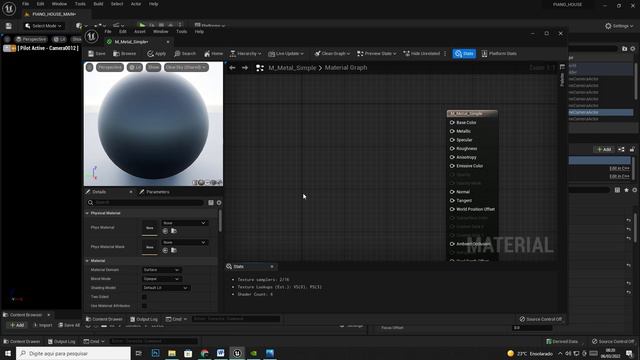Click the Tangent input pin

pos(452,200)
